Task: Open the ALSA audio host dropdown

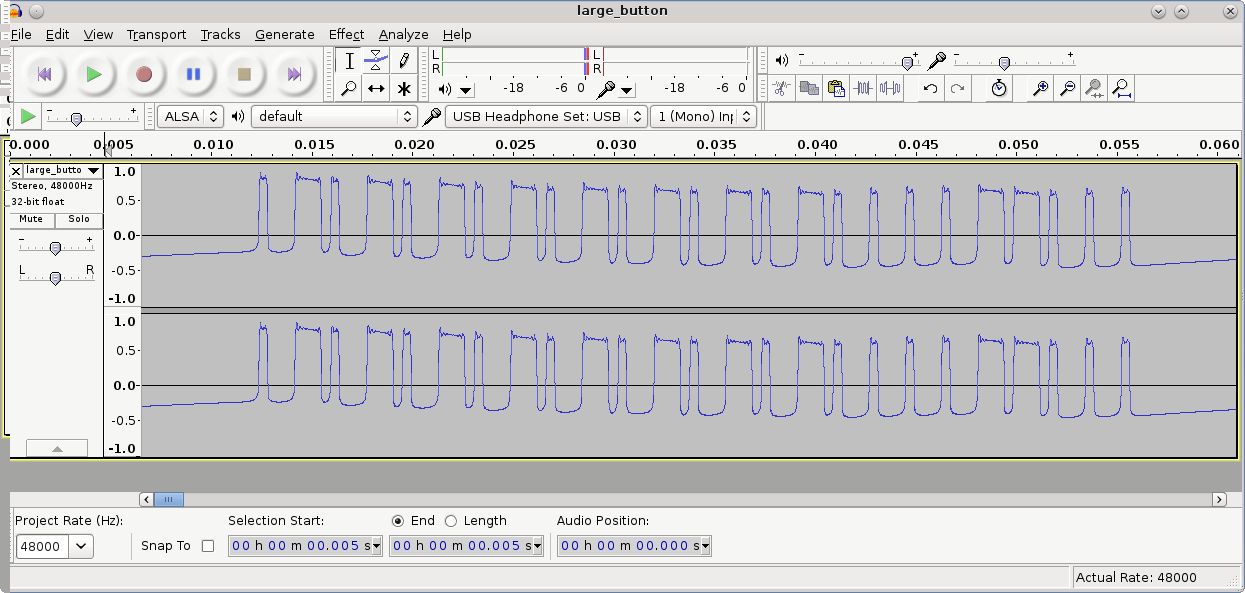Action: point(190,116)
